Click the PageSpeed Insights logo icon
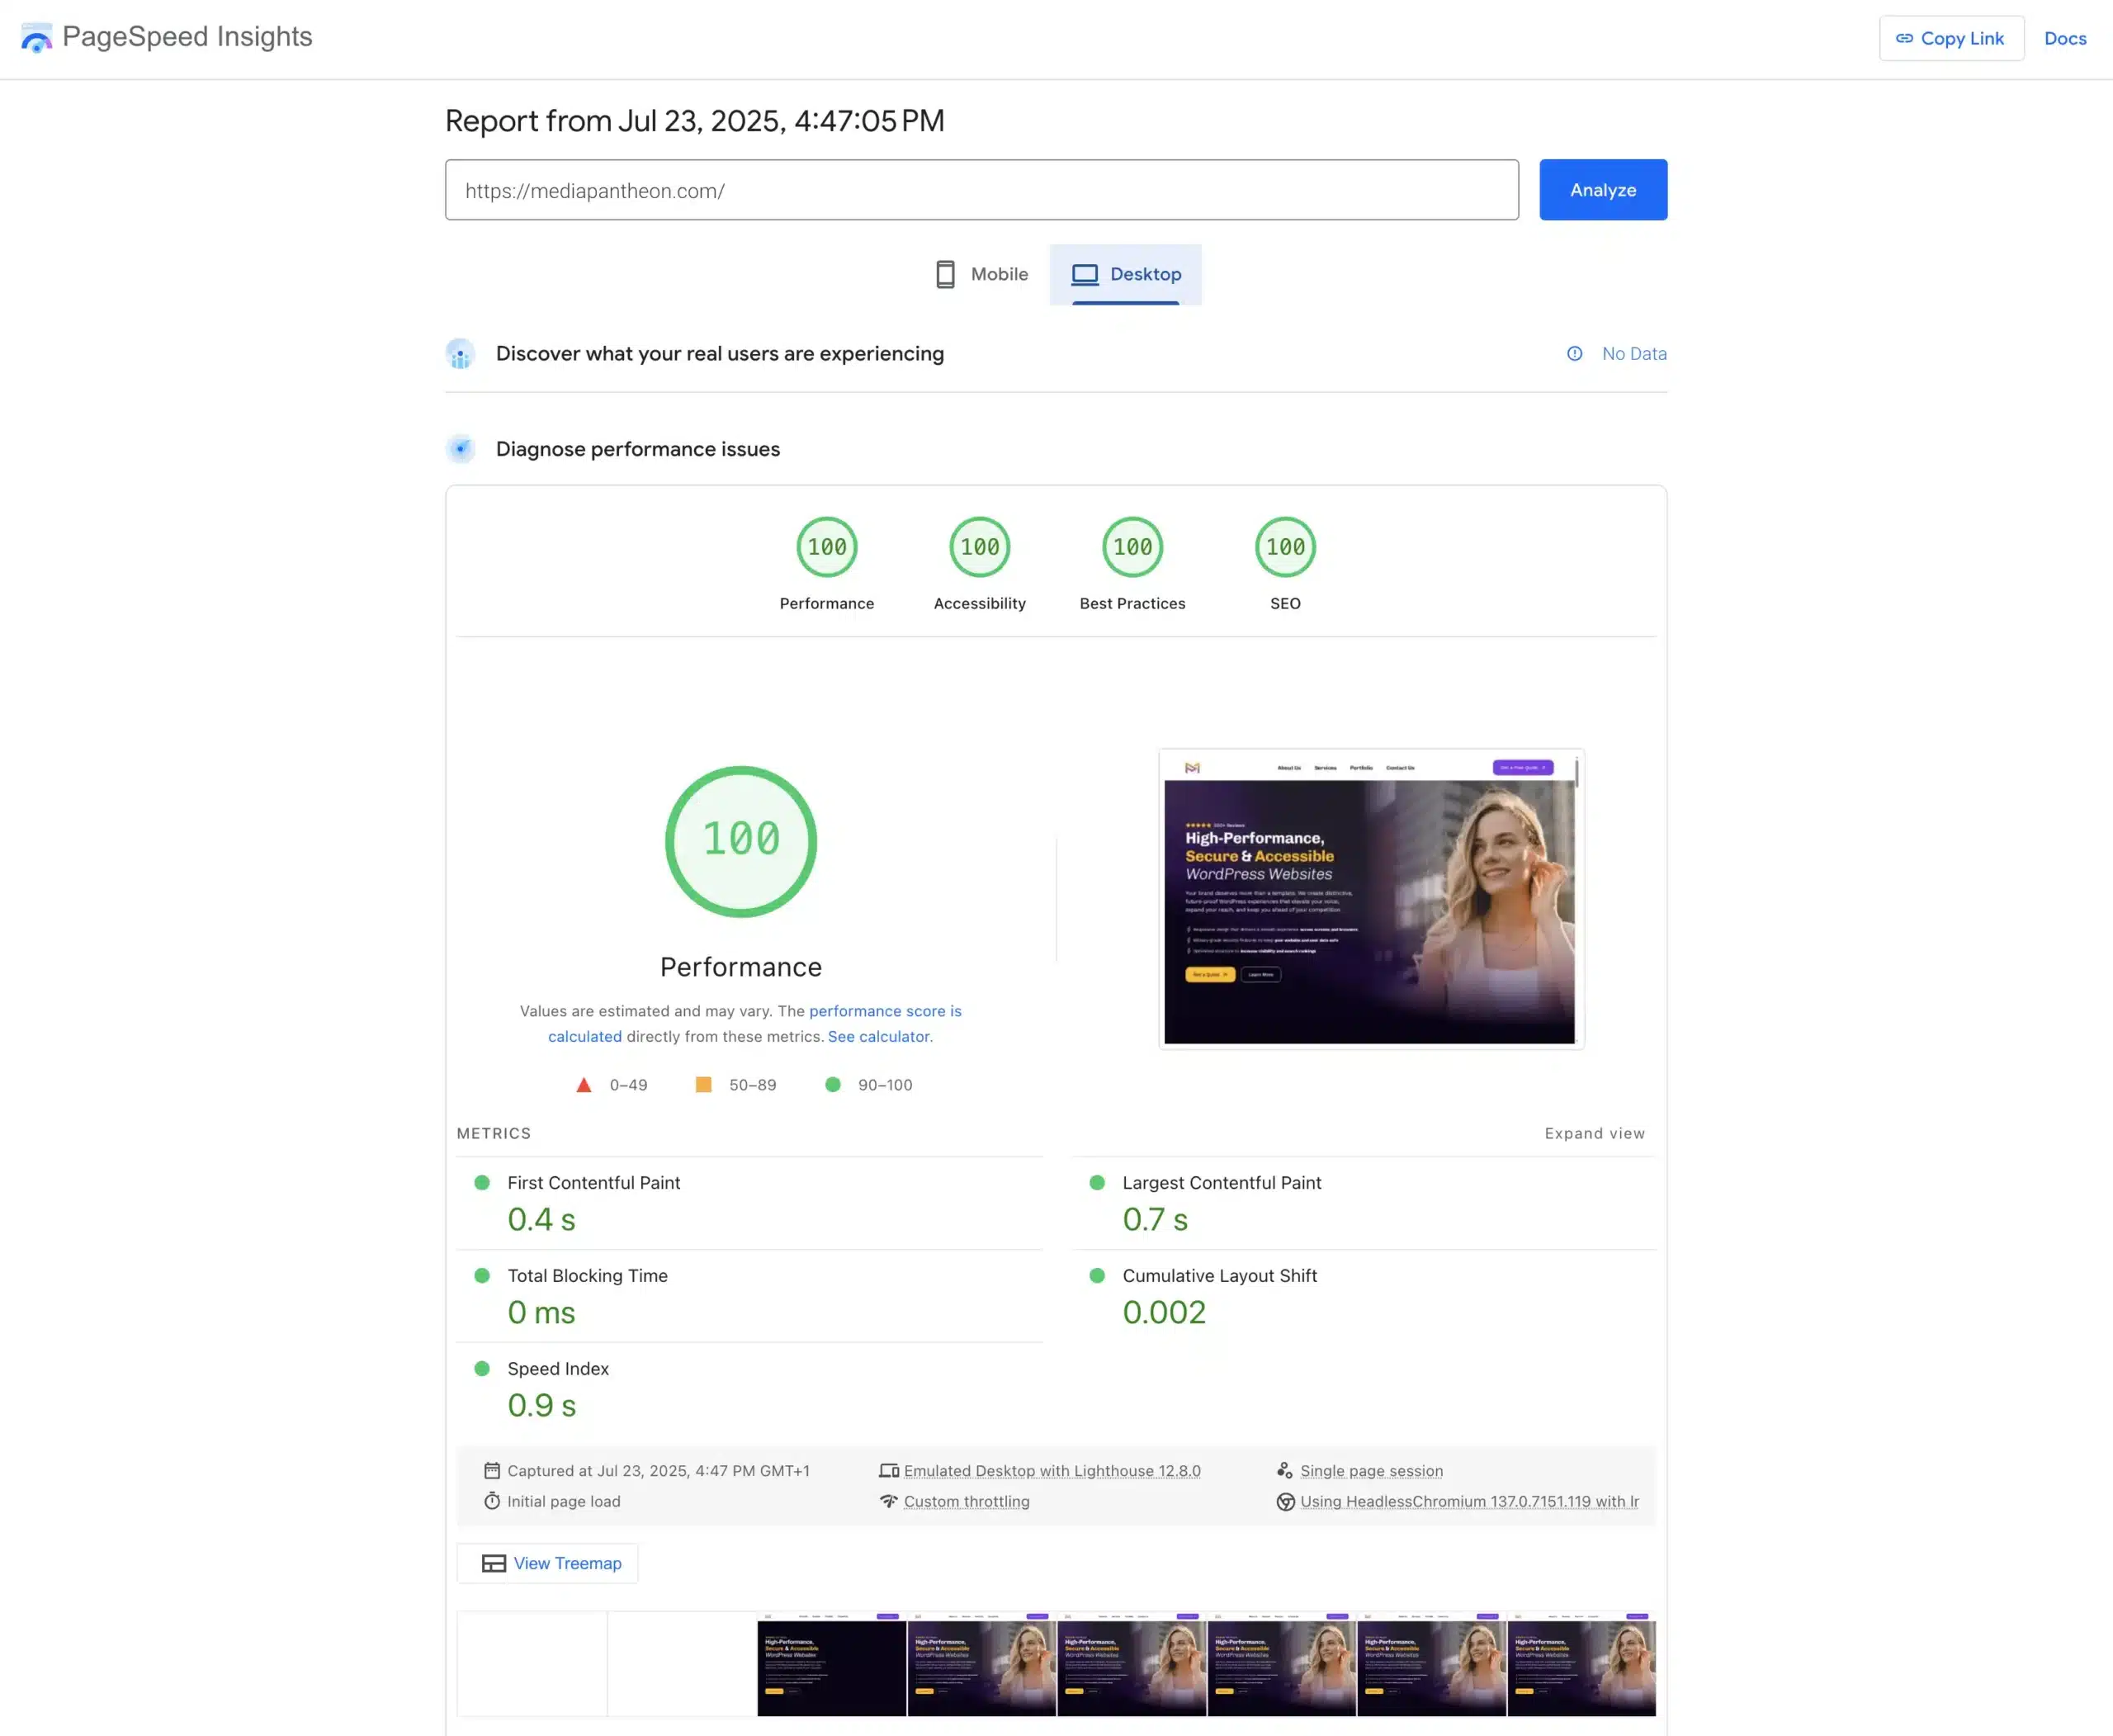2113x1736 pixels. [36, 38]
